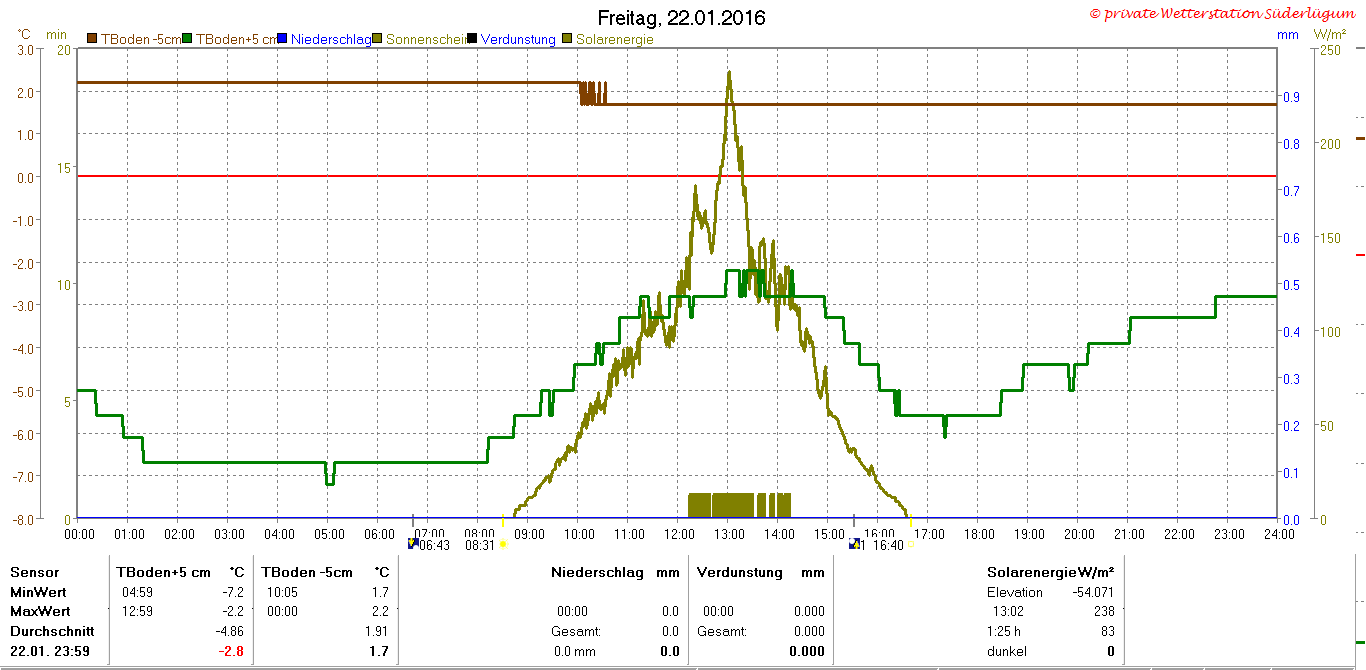The image size is (1366, 670).
Task: Select the Verdunstung legend label
Action: click(518, 39)
